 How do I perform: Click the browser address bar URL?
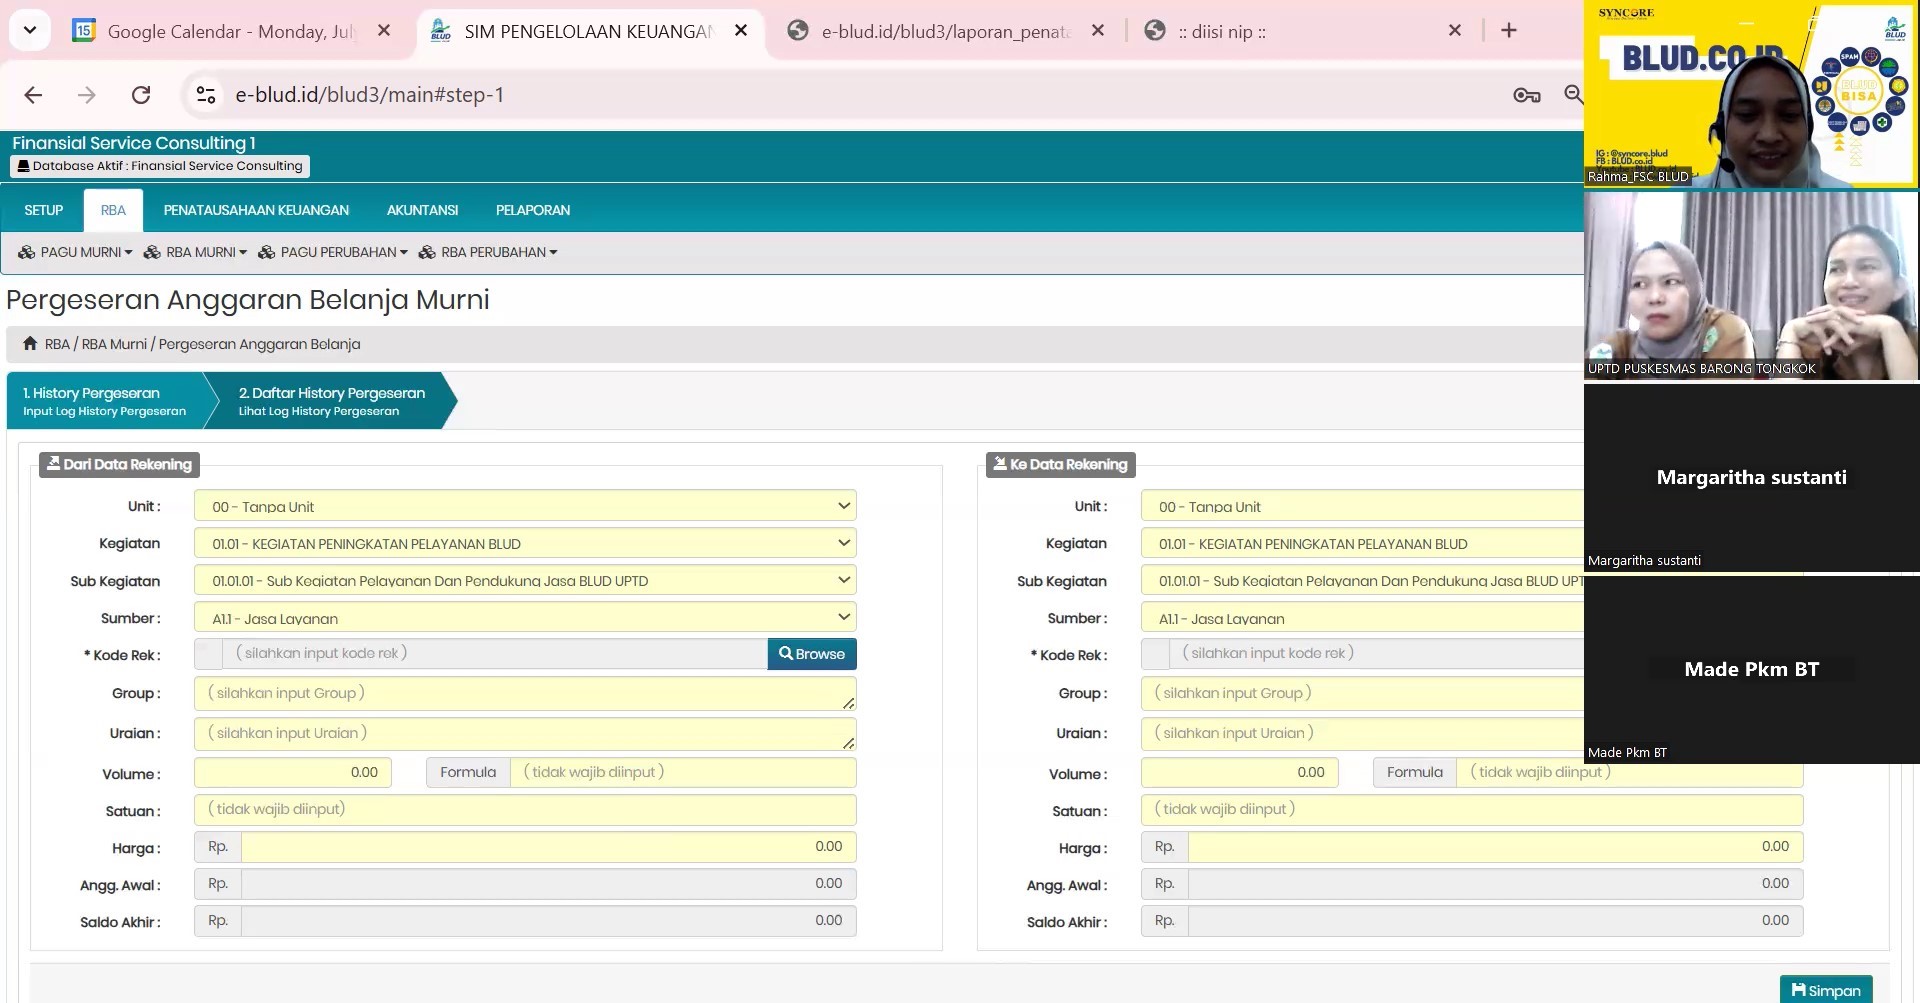point(369,95)
